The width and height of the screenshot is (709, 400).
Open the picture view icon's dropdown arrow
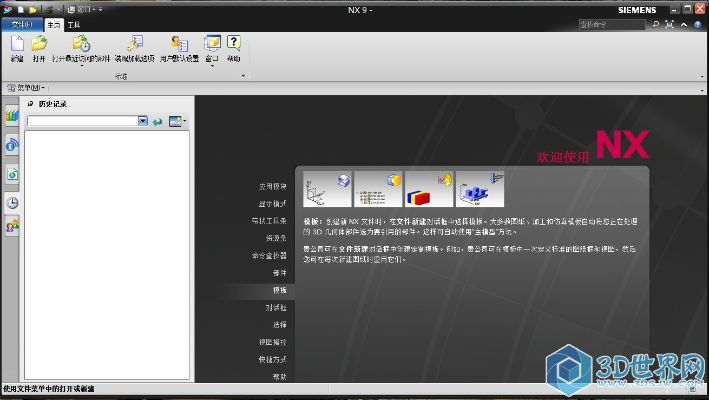pos(184,121)
